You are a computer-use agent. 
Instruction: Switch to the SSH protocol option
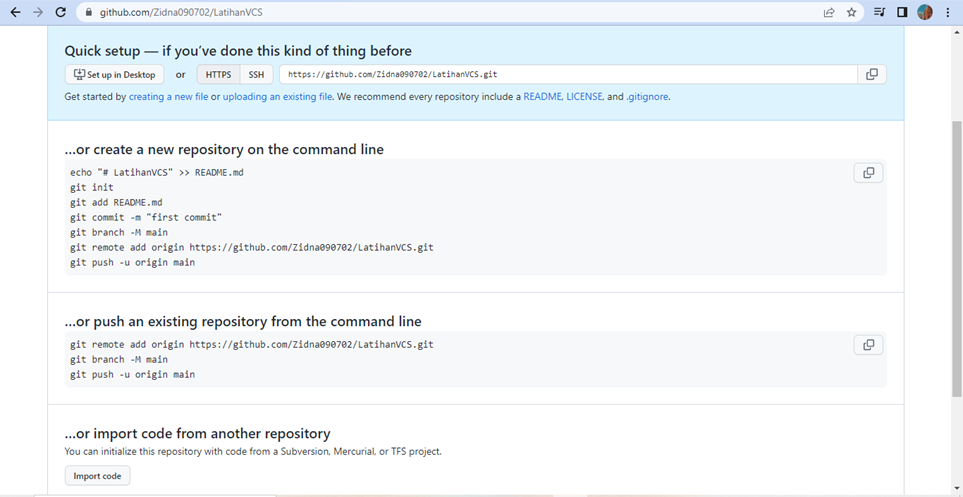(x=256, y=74)
